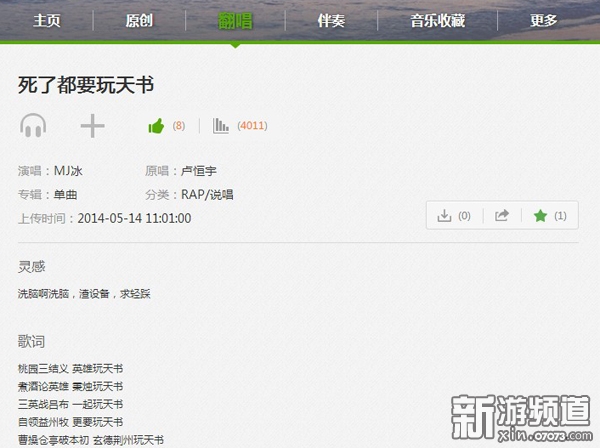Play the song with the headphones icon
600x448 pixels.
pos(33,125)
